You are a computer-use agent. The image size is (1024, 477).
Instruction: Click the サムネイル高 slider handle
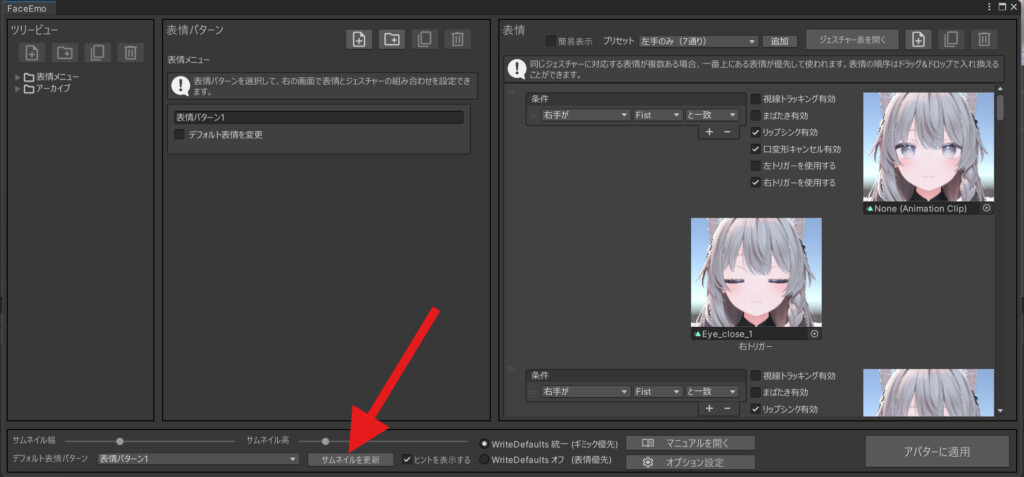pos(325,441)
